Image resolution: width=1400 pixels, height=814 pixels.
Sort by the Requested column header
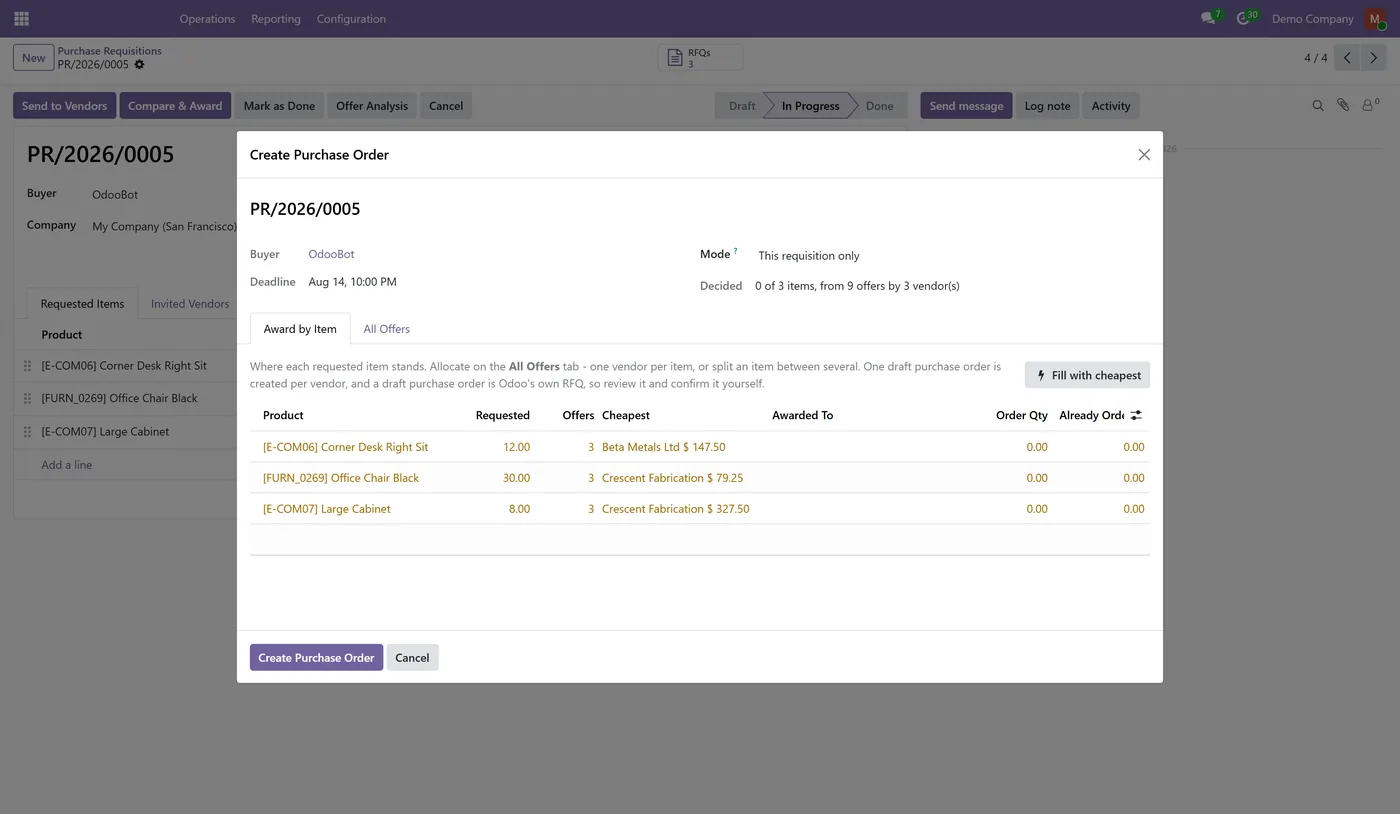[502, 415]
